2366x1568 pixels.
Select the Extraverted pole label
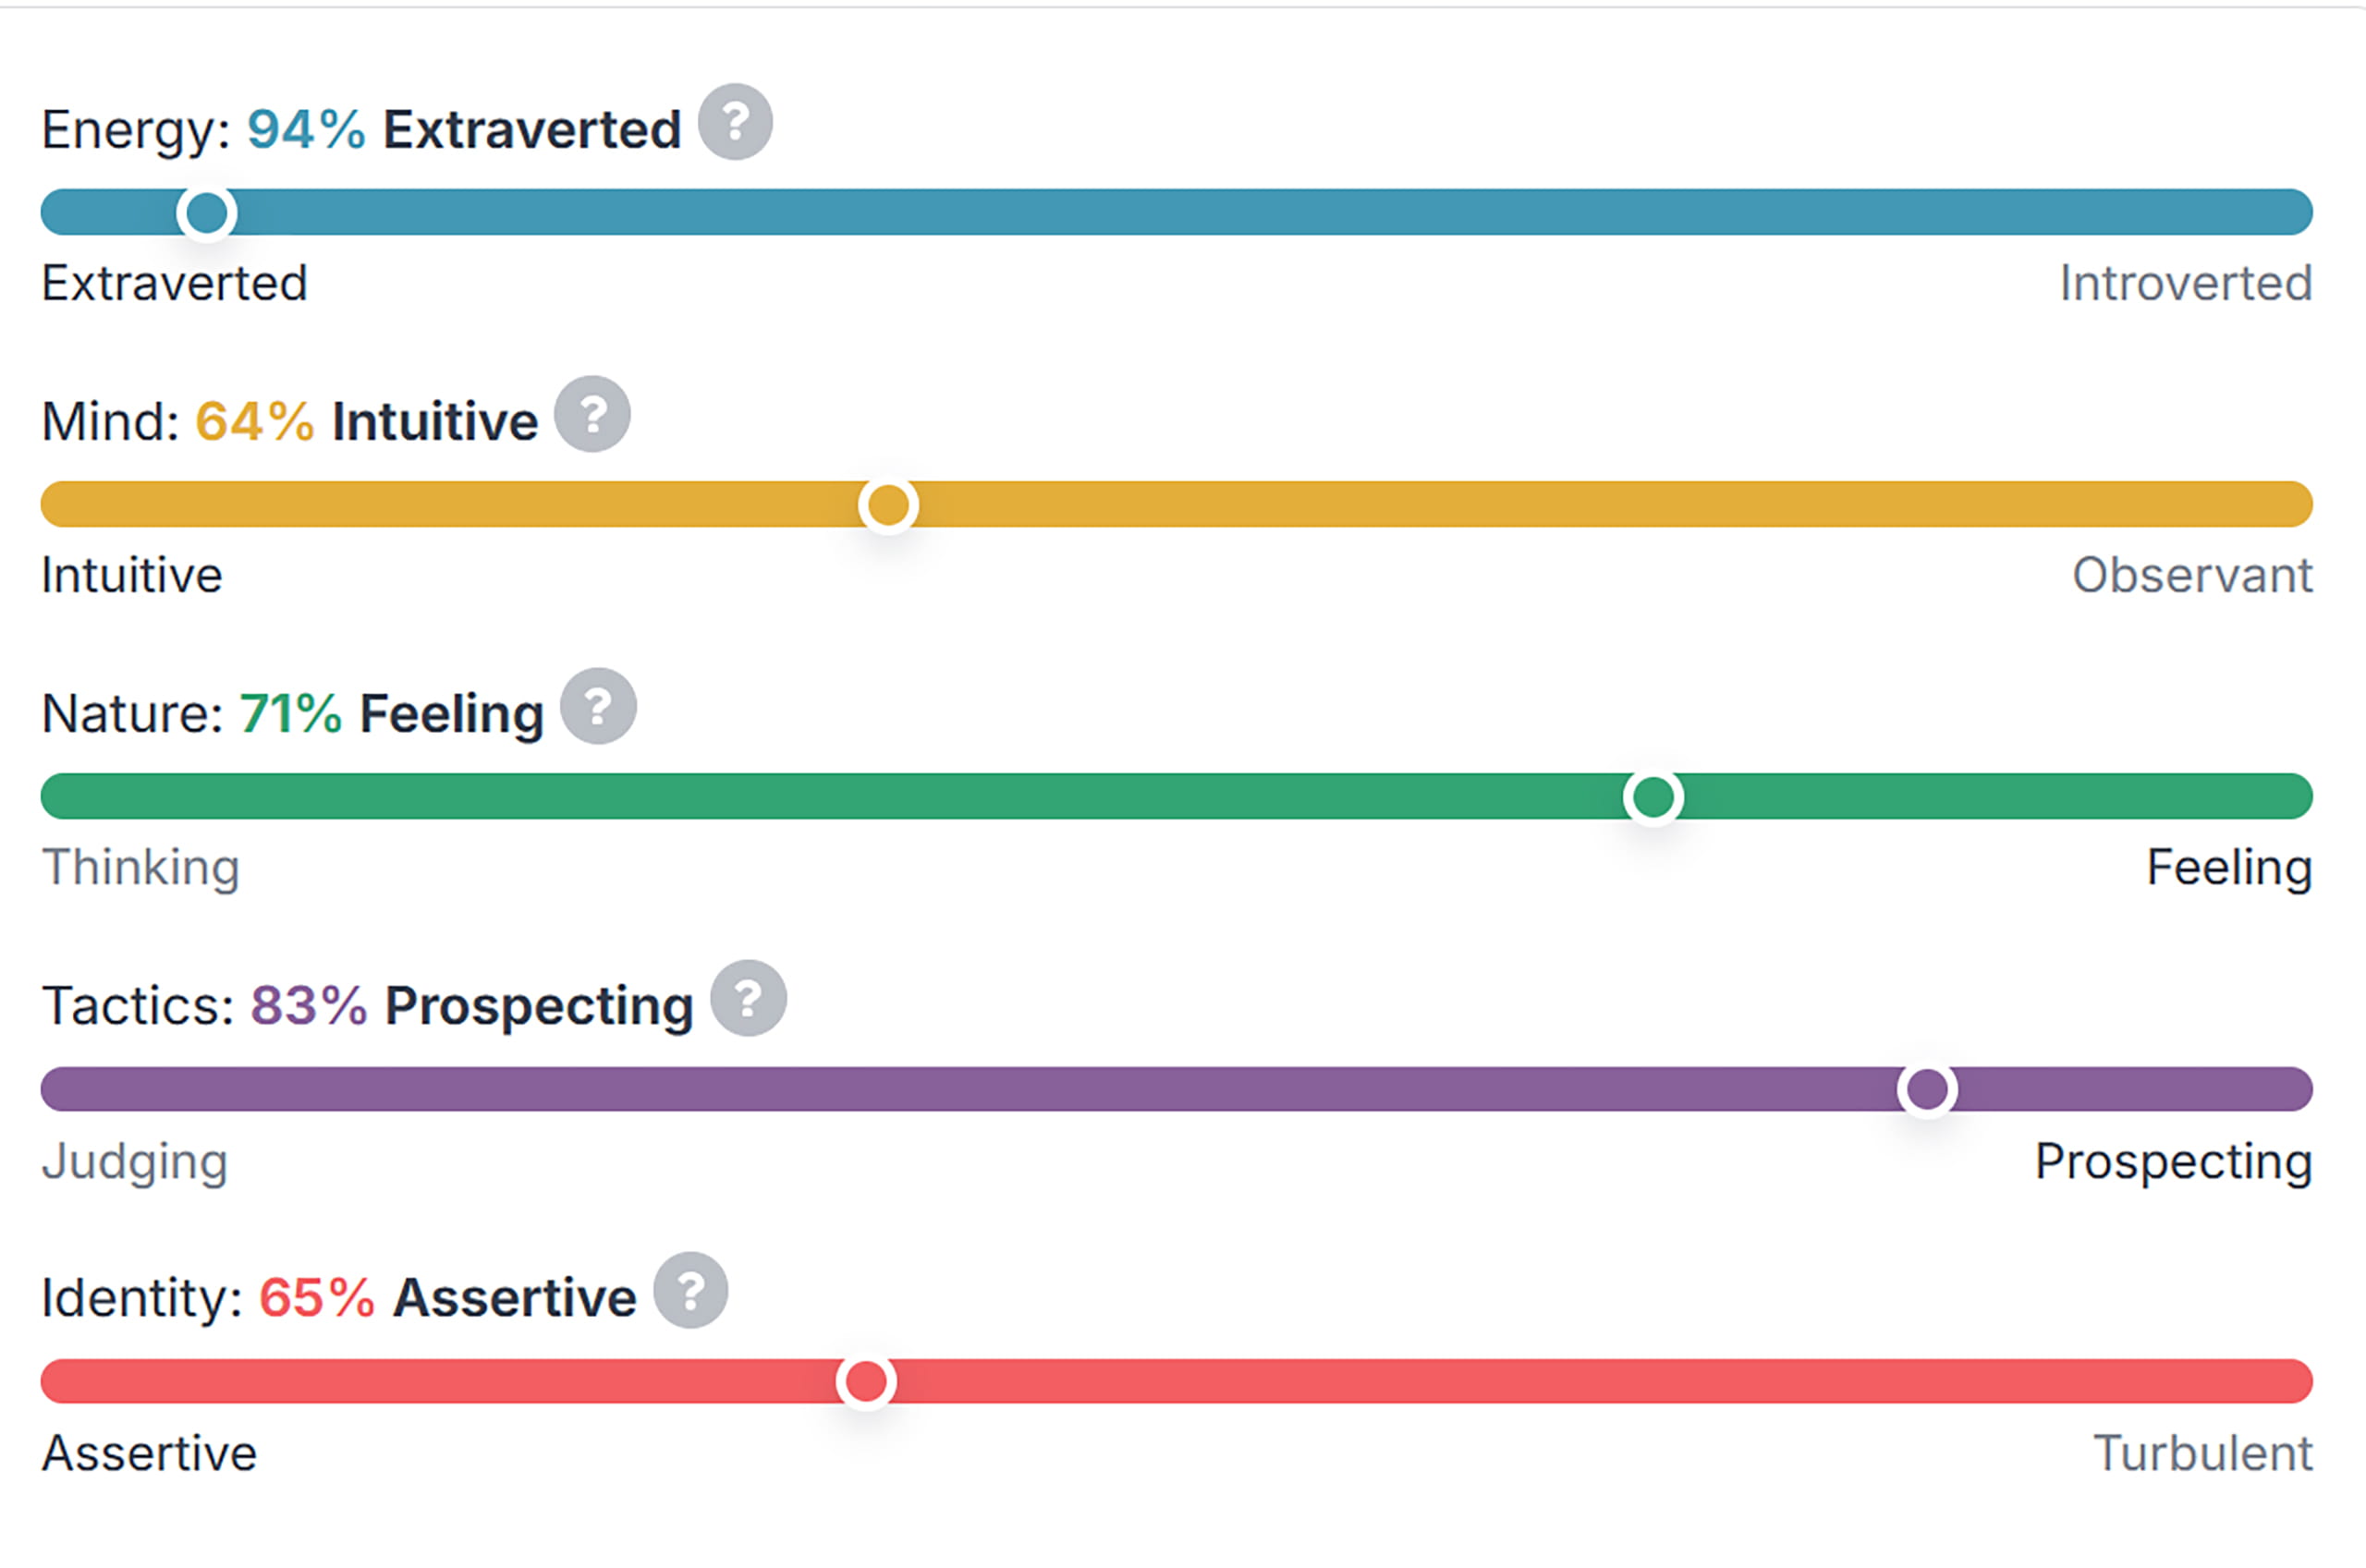click(x=173, y=283)
